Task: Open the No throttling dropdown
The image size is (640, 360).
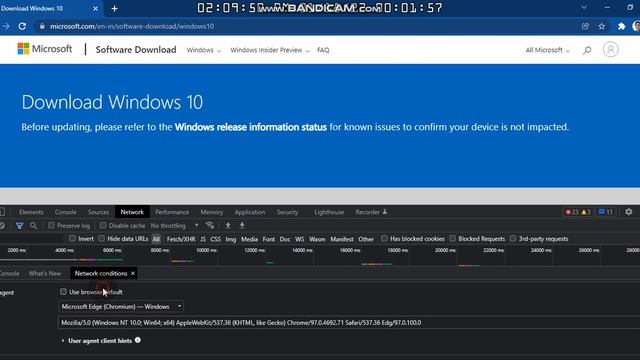Action: coord(174,226)
